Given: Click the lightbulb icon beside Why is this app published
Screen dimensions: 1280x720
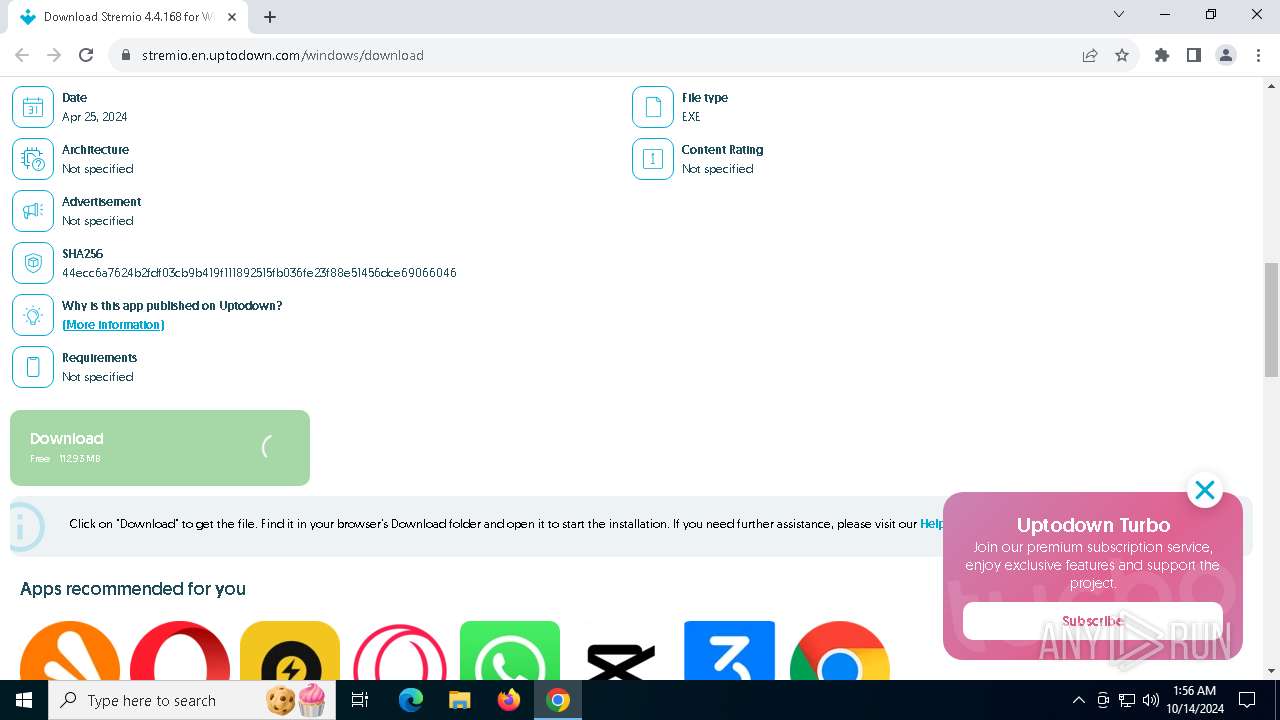Looking at the screenshot, I should point(33,315).
